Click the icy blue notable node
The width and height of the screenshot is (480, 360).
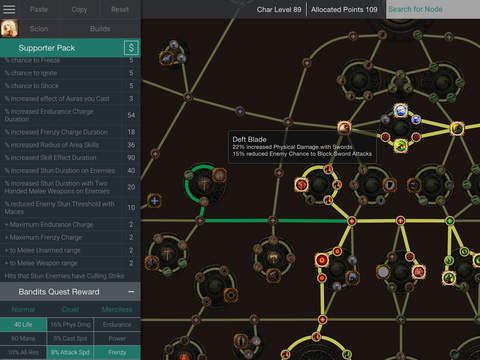(x=400, y=110)
